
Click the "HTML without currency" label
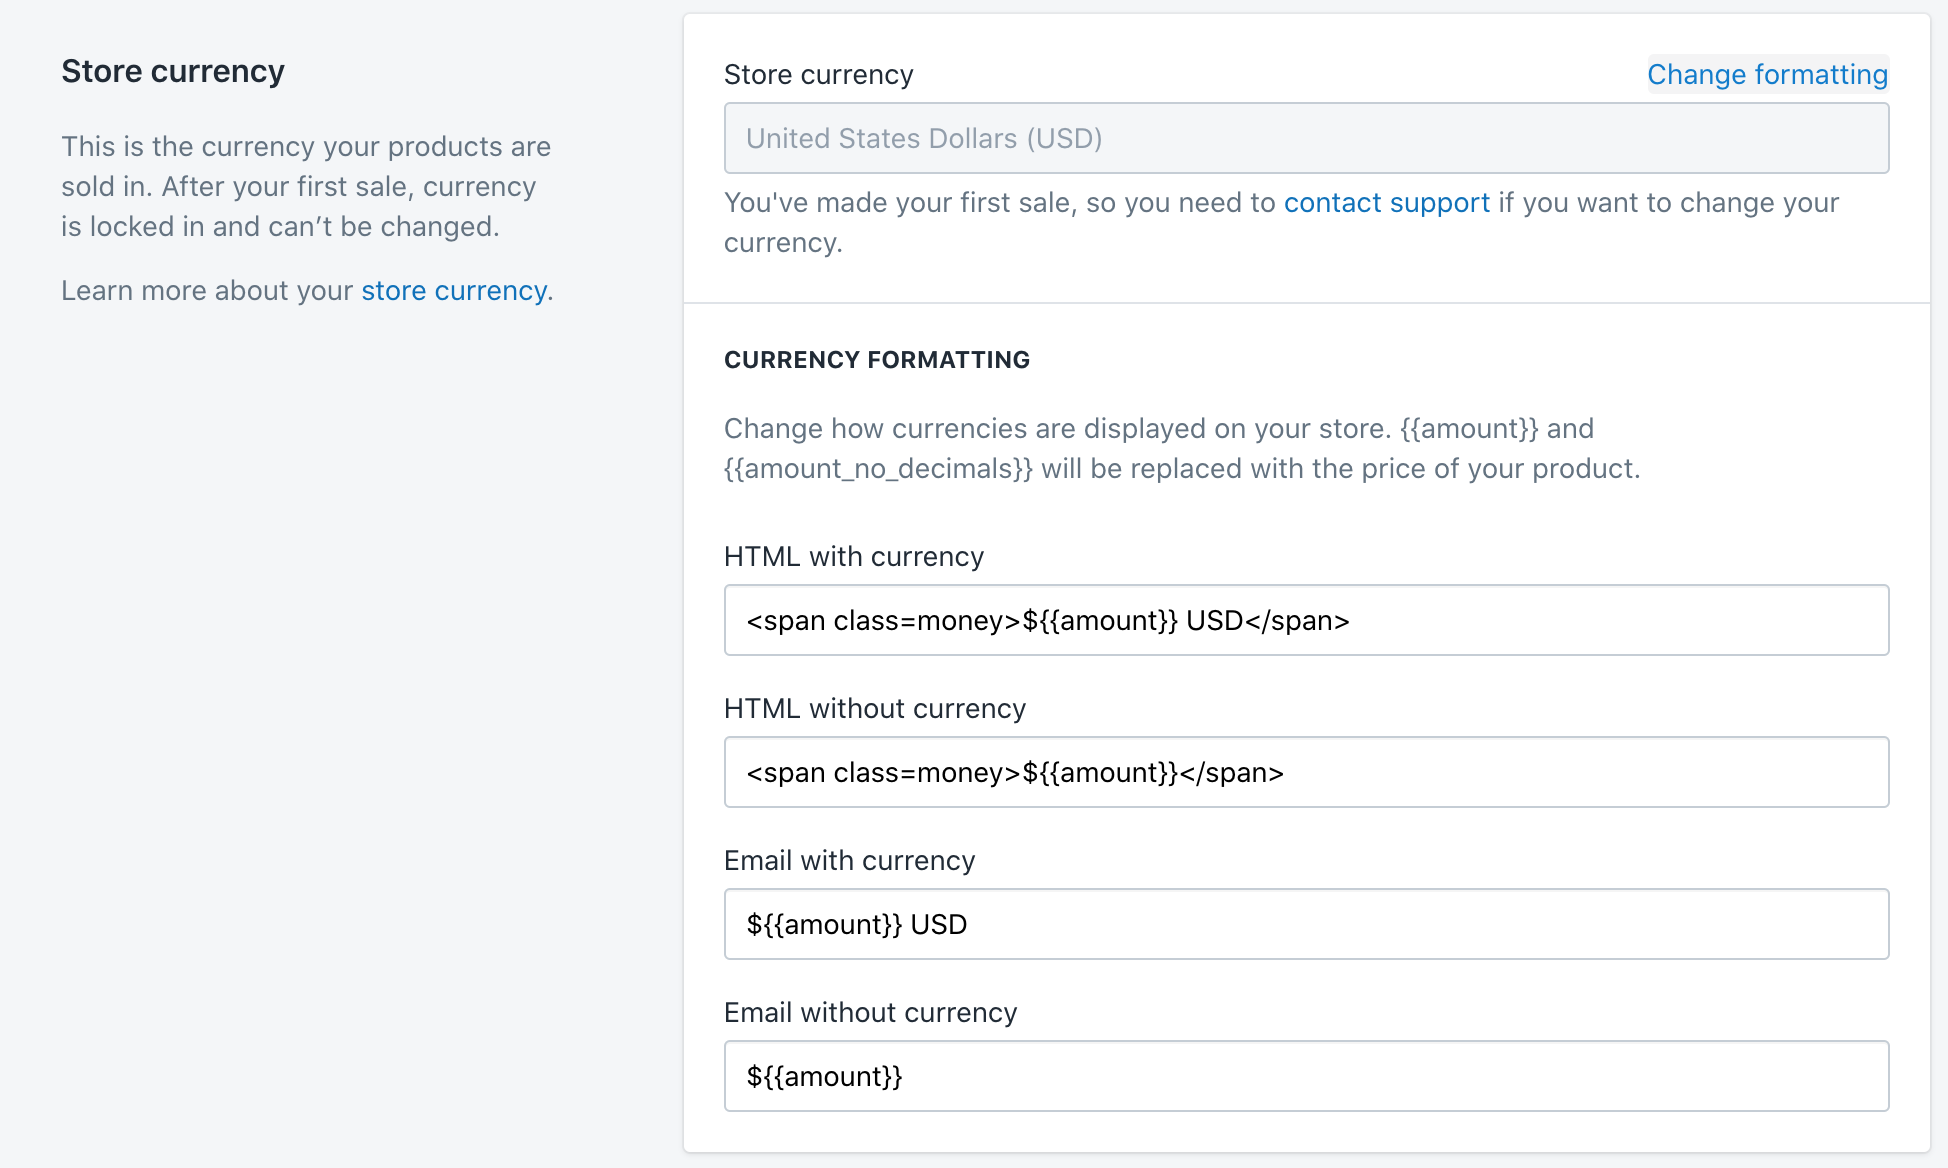pos(875,709)
